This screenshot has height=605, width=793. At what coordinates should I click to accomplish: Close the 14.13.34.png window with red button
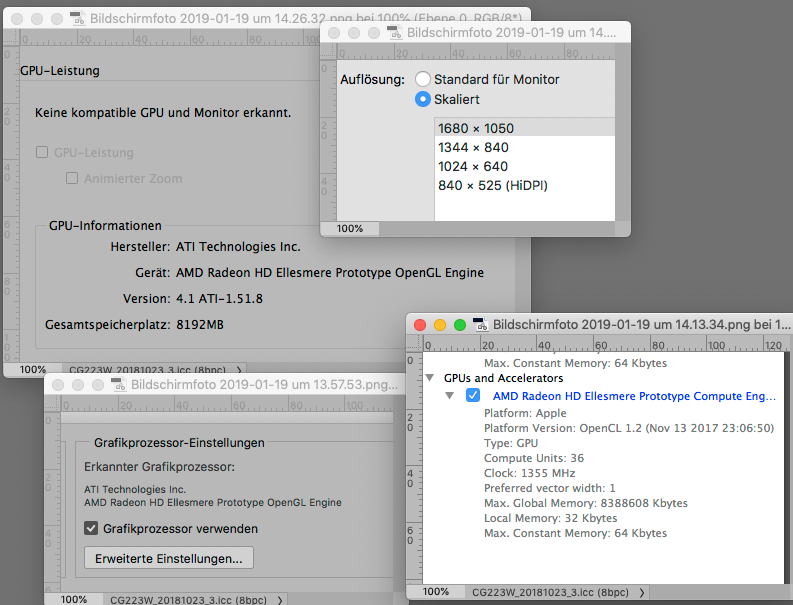[x=420, y=325]
